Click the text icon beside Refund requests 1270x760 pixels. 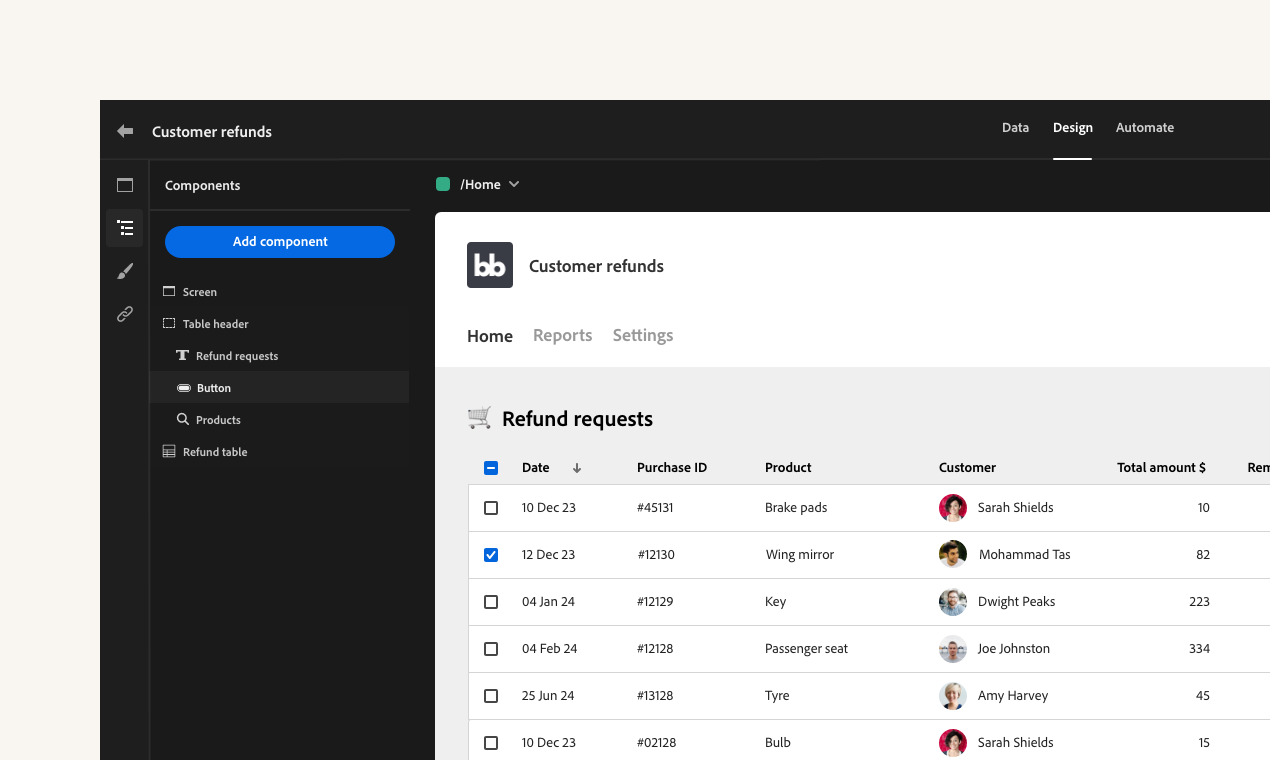183,356
